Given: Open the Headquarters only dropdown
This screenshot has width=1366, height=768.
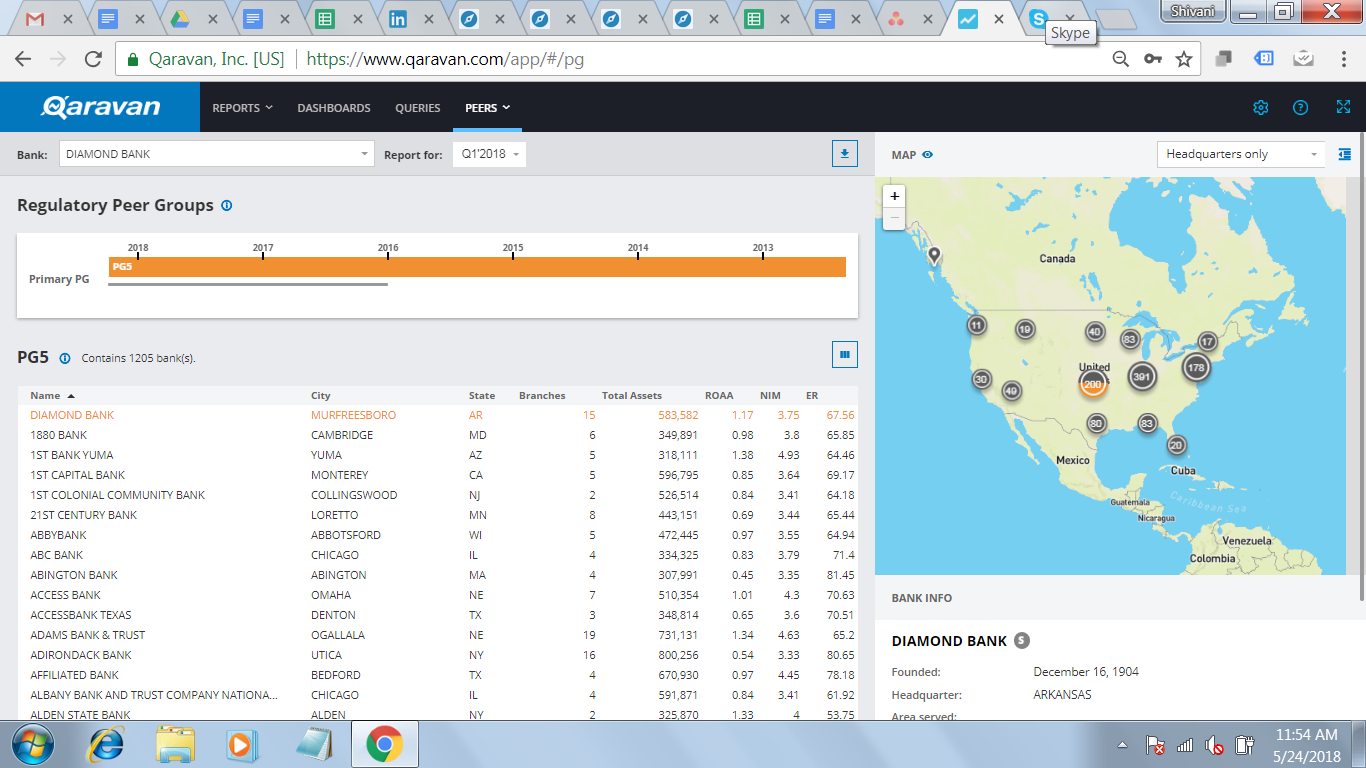Looking at the screenshot, I should pos(1240,154).
